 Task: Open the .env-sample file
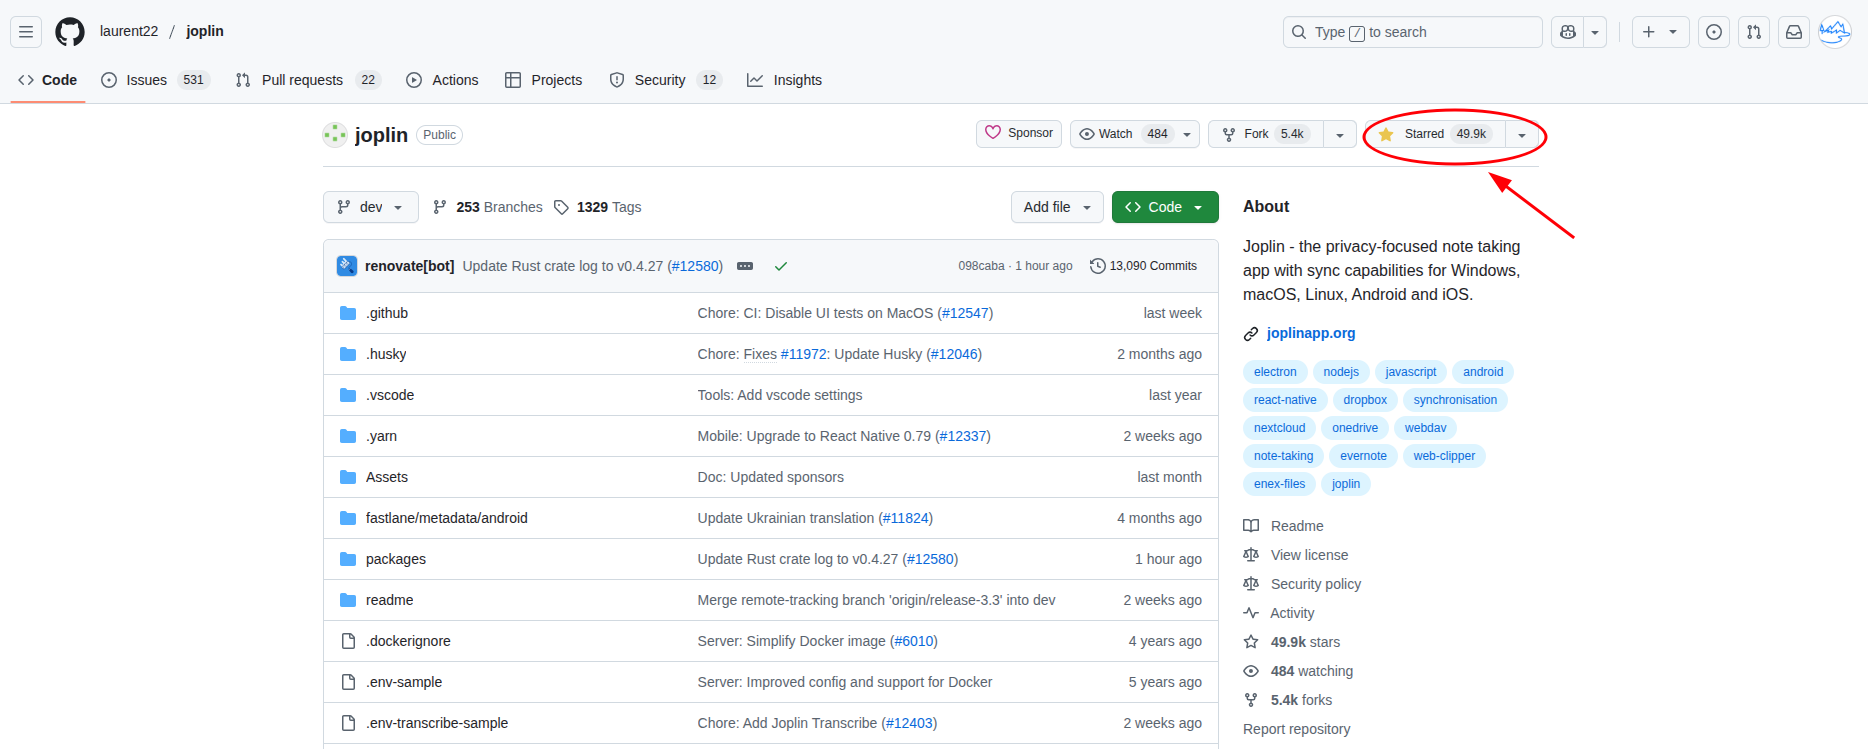pyautogui.click(x=404, y=682)
